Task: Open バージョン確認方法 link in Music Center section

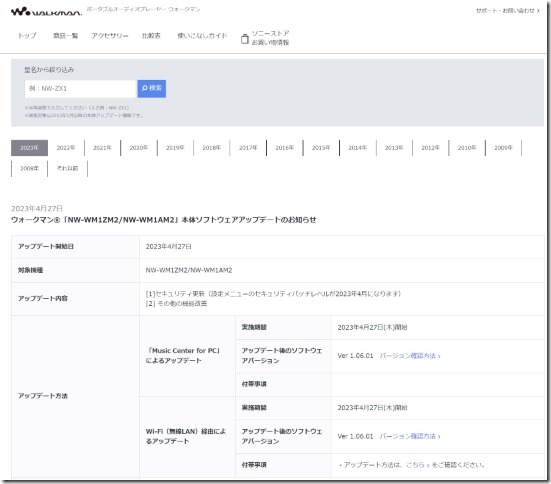Action: 410,356
